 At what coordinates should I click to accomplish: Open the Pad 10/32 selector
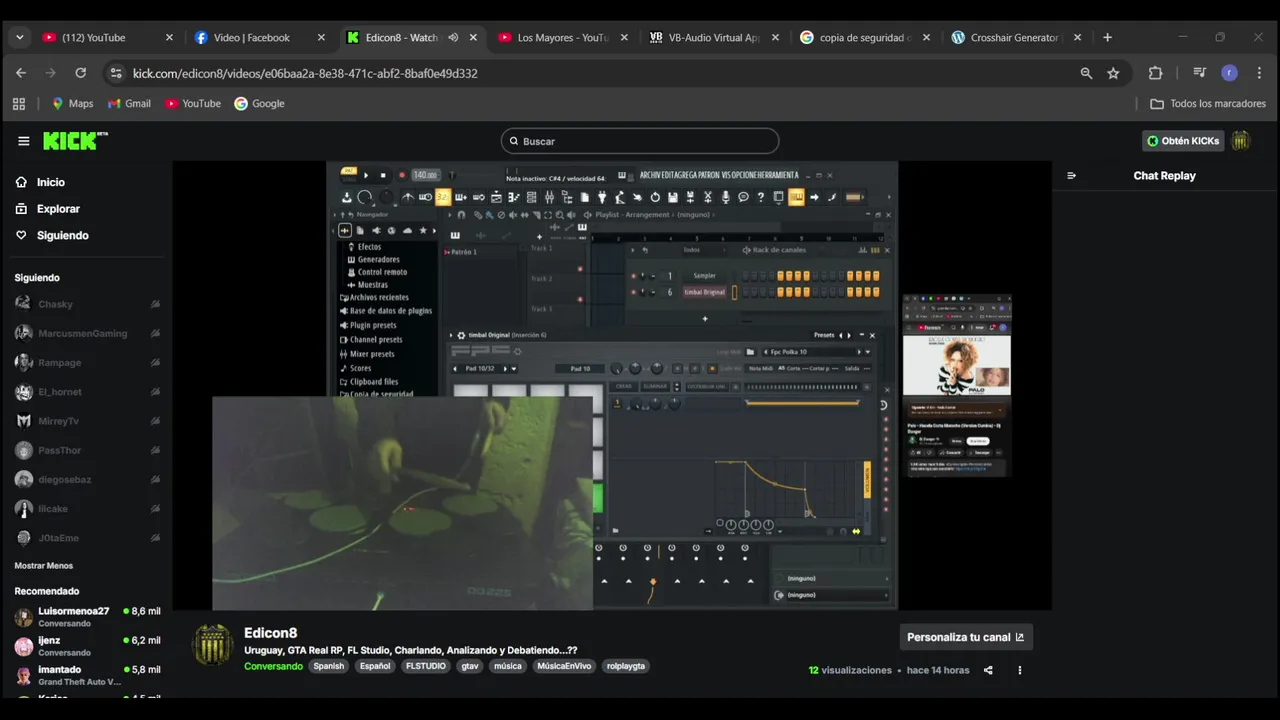pyautogui.click(x=484, y=368)
